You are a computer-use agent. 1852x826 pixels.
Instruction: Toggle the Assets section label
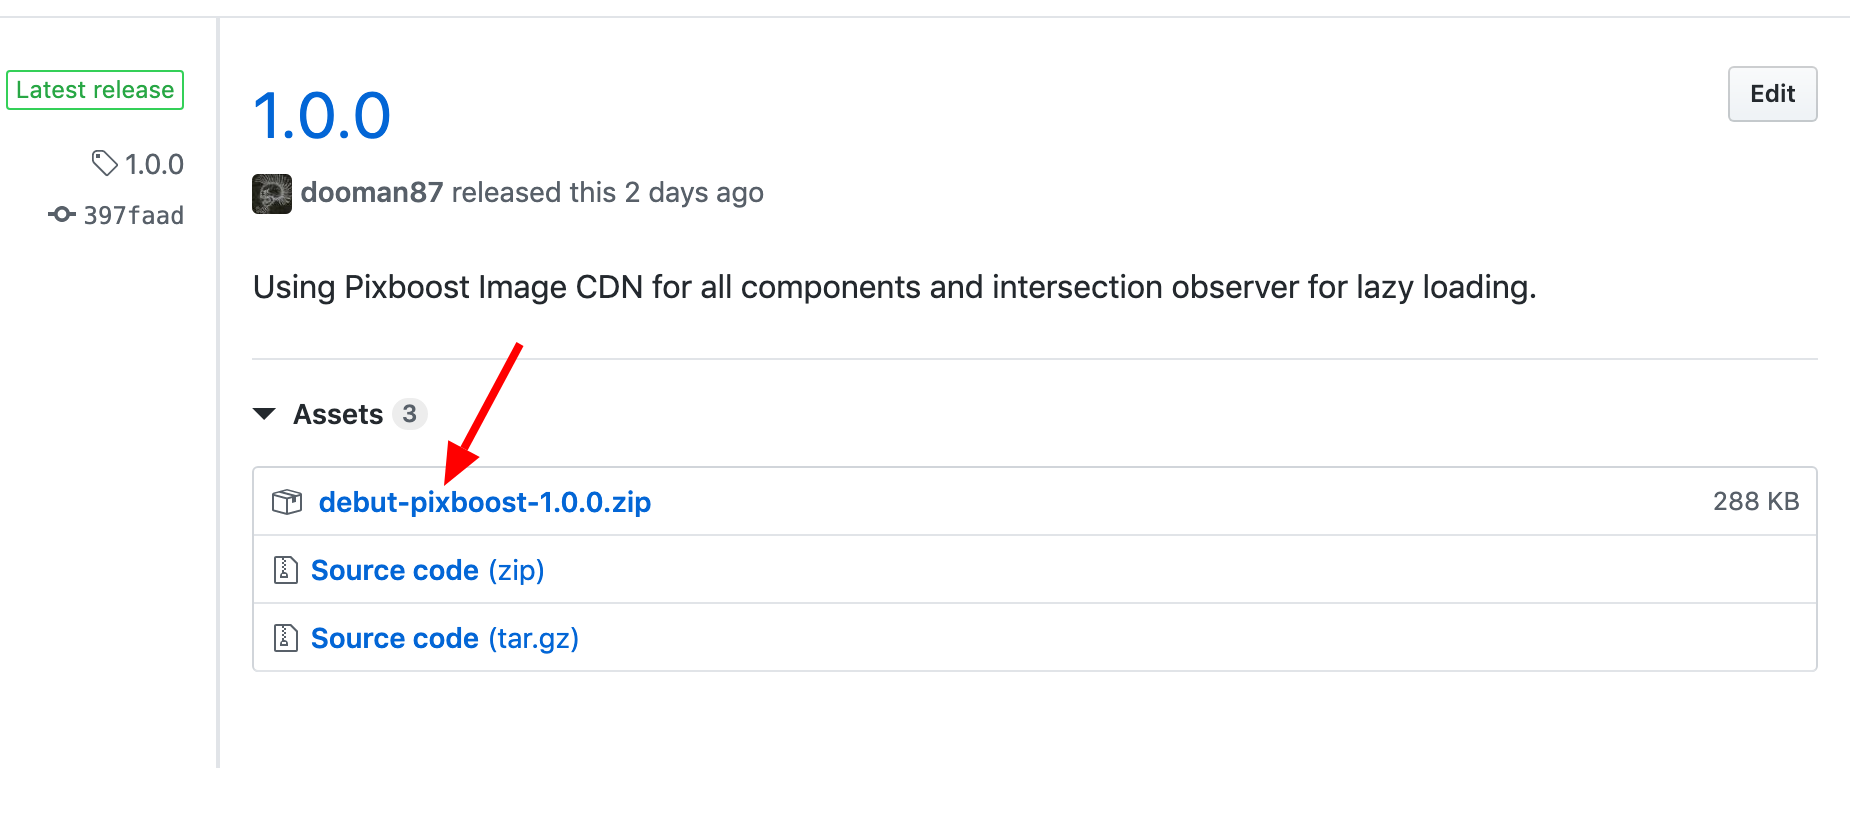338,414
